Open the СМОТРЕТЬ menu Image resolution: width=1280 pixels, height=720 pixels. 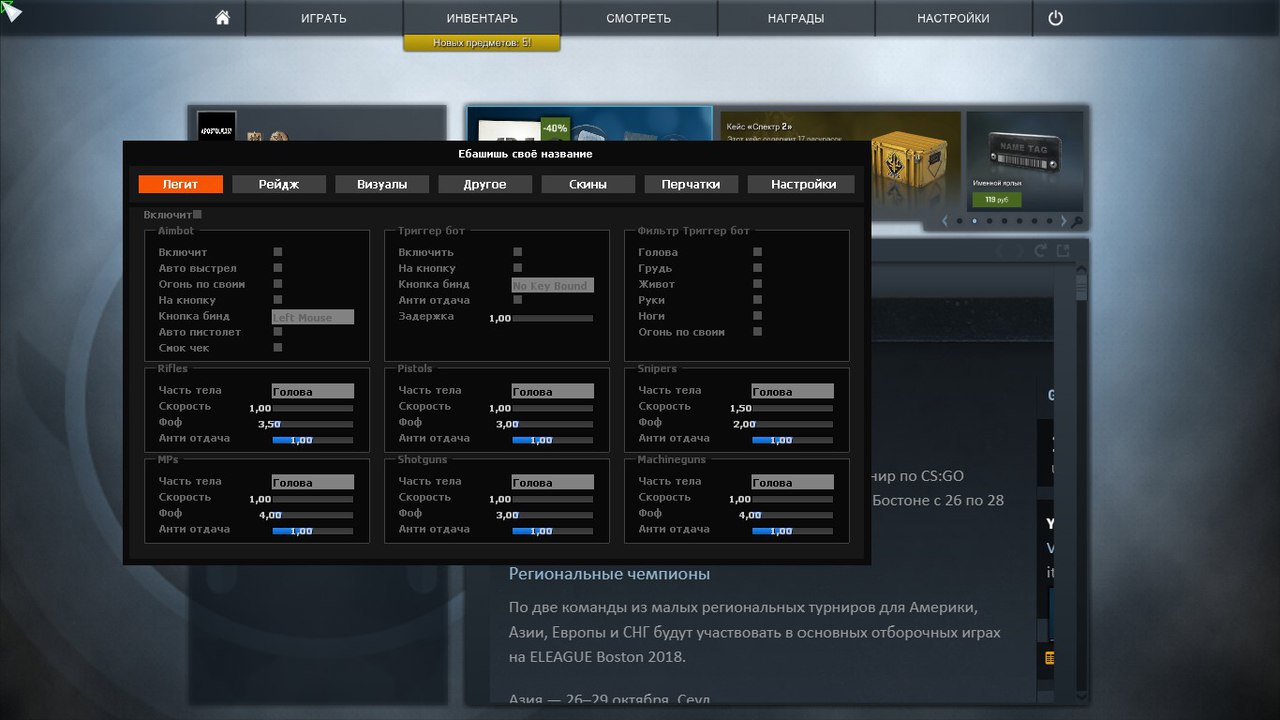coord(639,18)
